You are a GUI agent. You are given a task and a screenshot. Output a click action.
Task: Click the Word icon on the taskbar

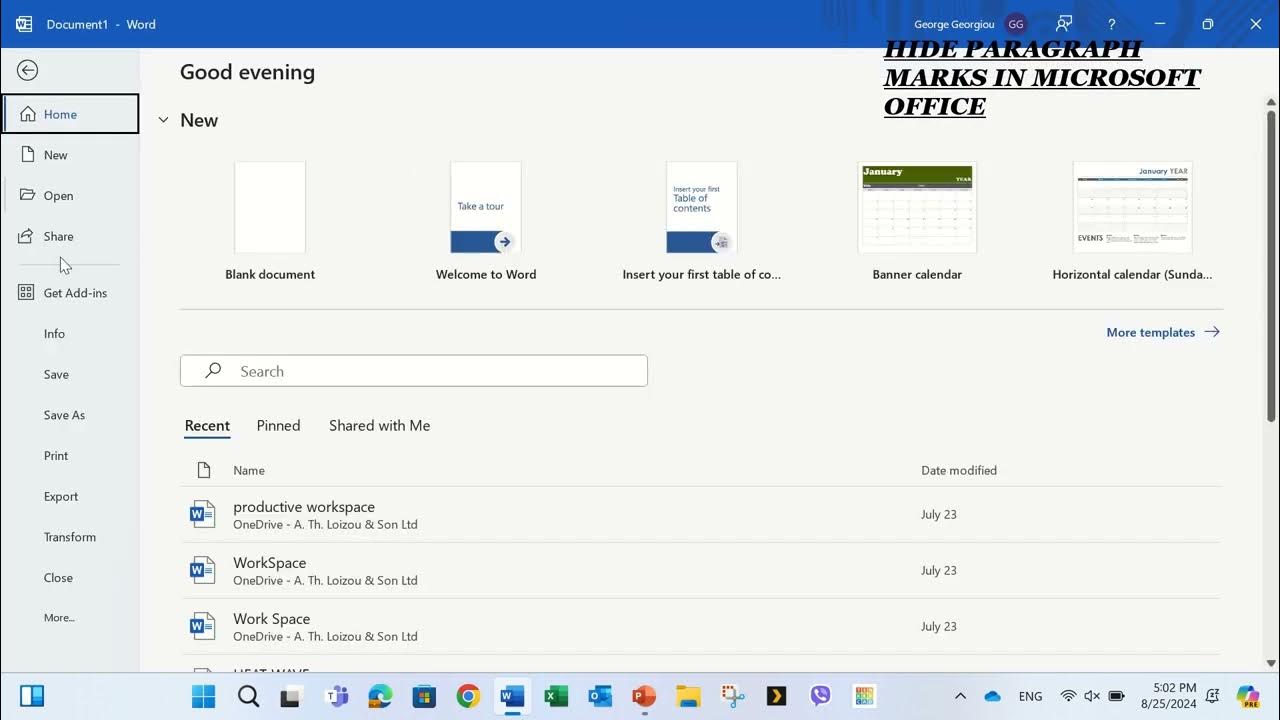tap(512, 696)
